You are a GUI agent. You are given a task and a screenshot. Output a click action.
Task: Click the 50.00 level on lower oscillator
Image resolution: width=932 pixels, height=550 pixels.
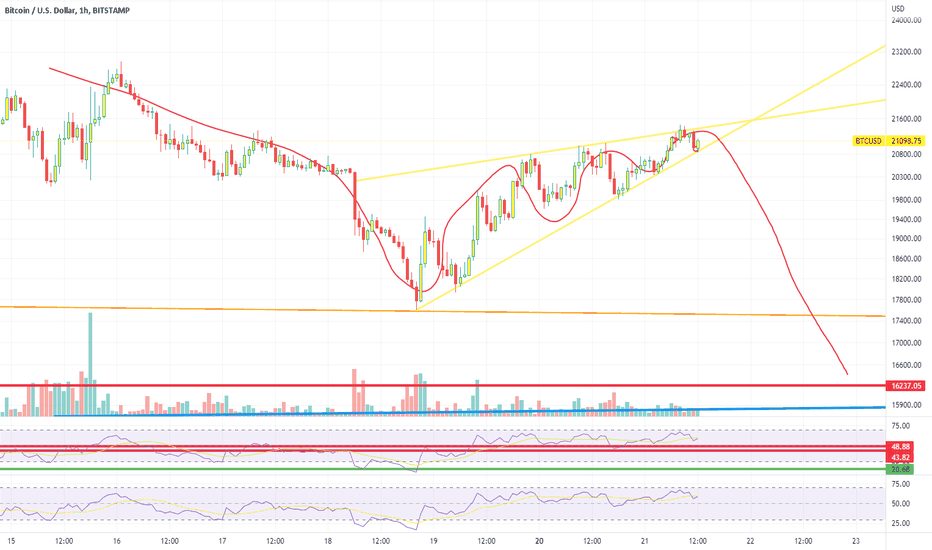pos(901,504)
